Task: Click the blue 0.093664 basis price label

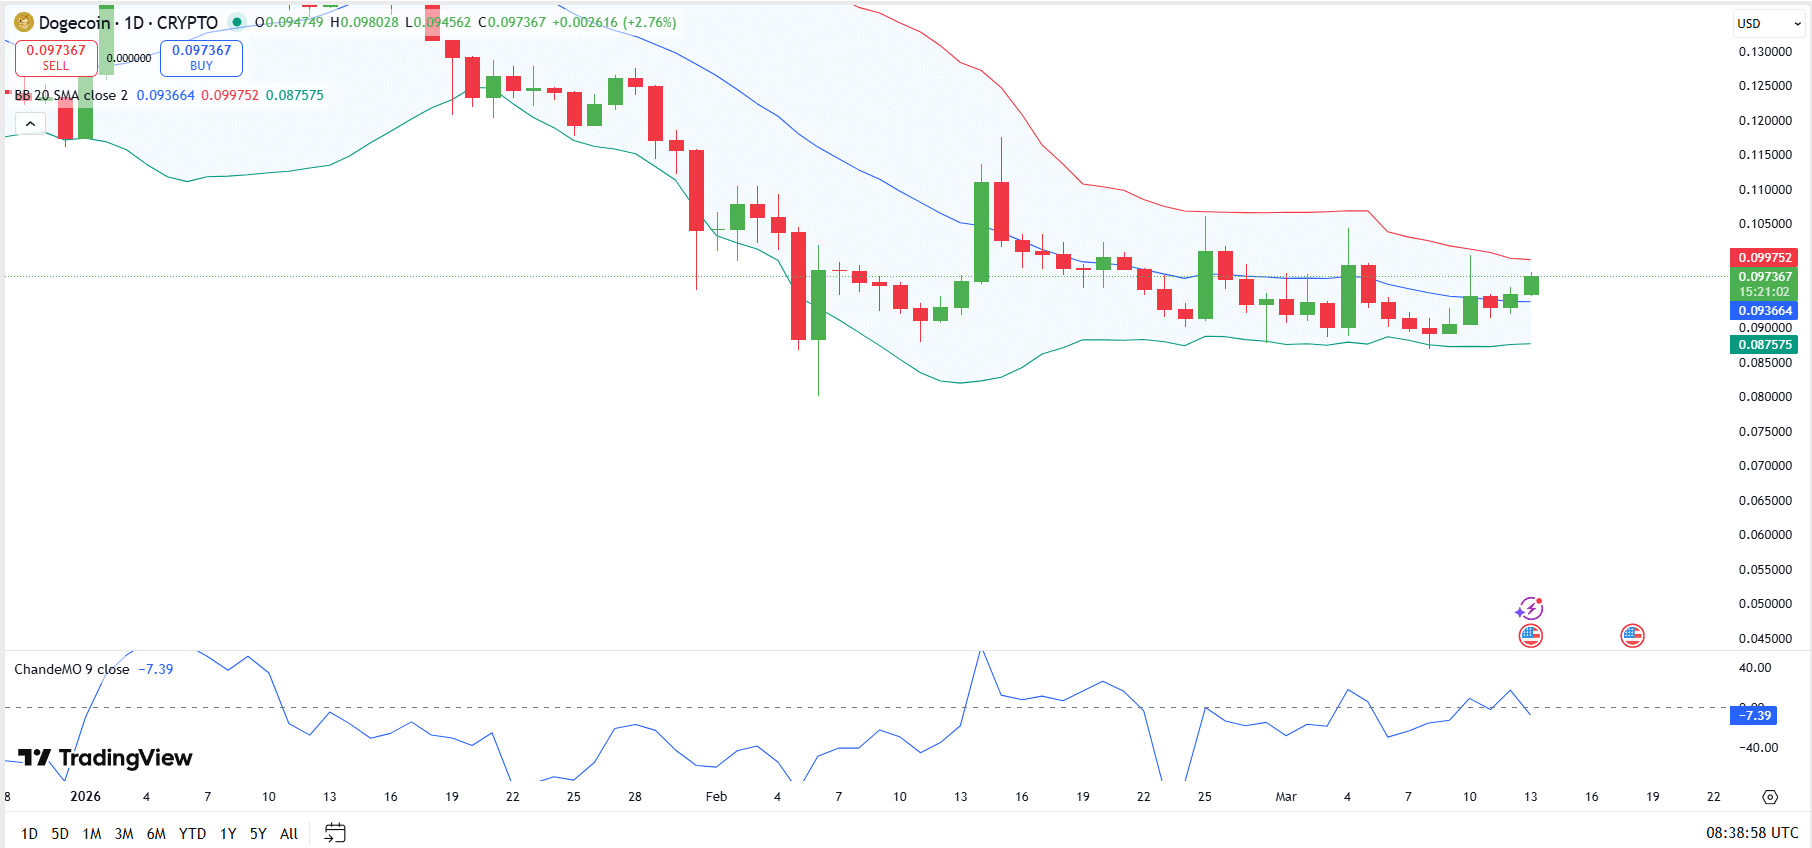Action: pos(1765,311)
